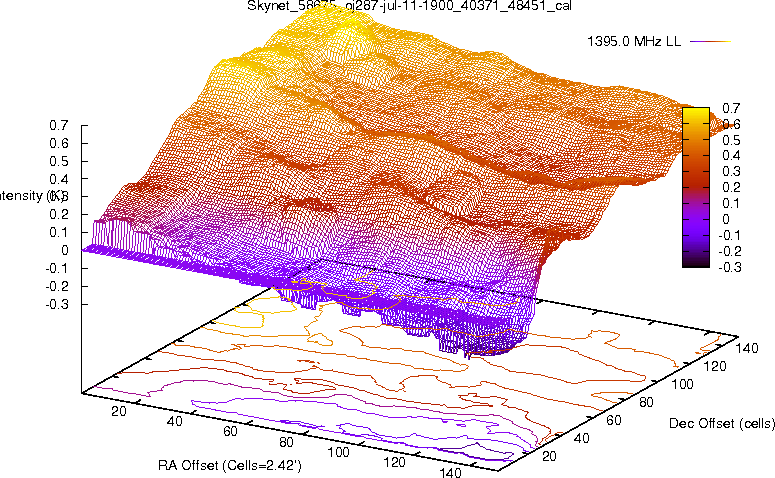Viewport: 775px width, 478px height.
Task: Click the legend line sample beside 1395.0 MHz LL
Action: [x=710, y=42]
